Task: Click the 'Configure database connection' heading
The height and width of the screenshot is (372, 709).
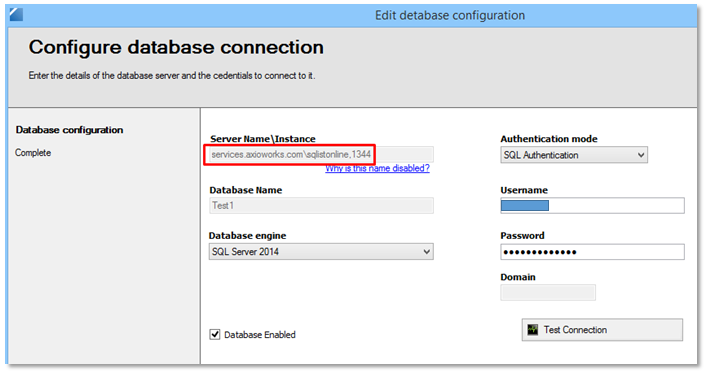Action: [x=176, y=47]
